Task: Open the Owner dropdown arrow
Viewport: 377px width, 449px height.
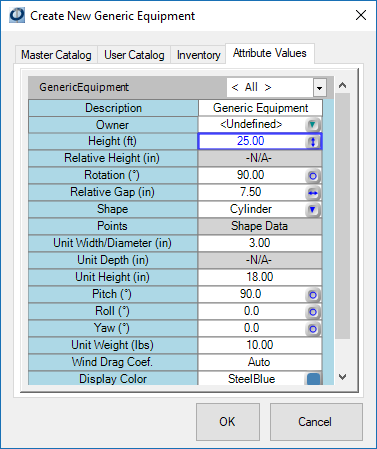Action: [313, 125]
